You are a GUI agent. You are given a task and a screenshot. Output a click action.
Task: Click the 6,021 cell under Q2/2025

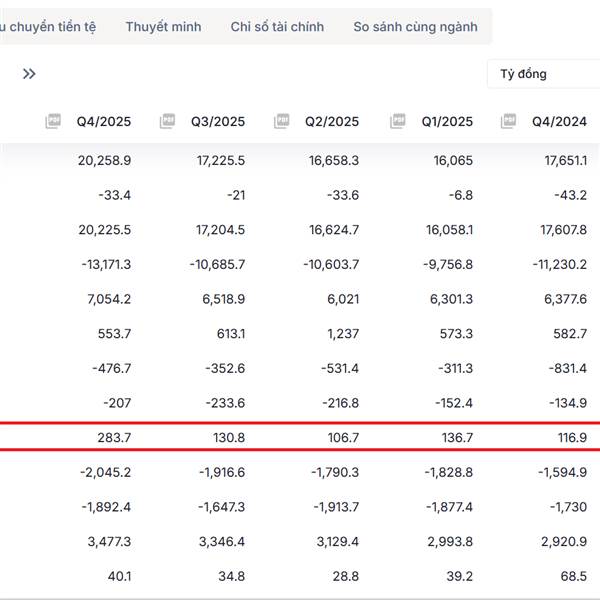point(340,298)
